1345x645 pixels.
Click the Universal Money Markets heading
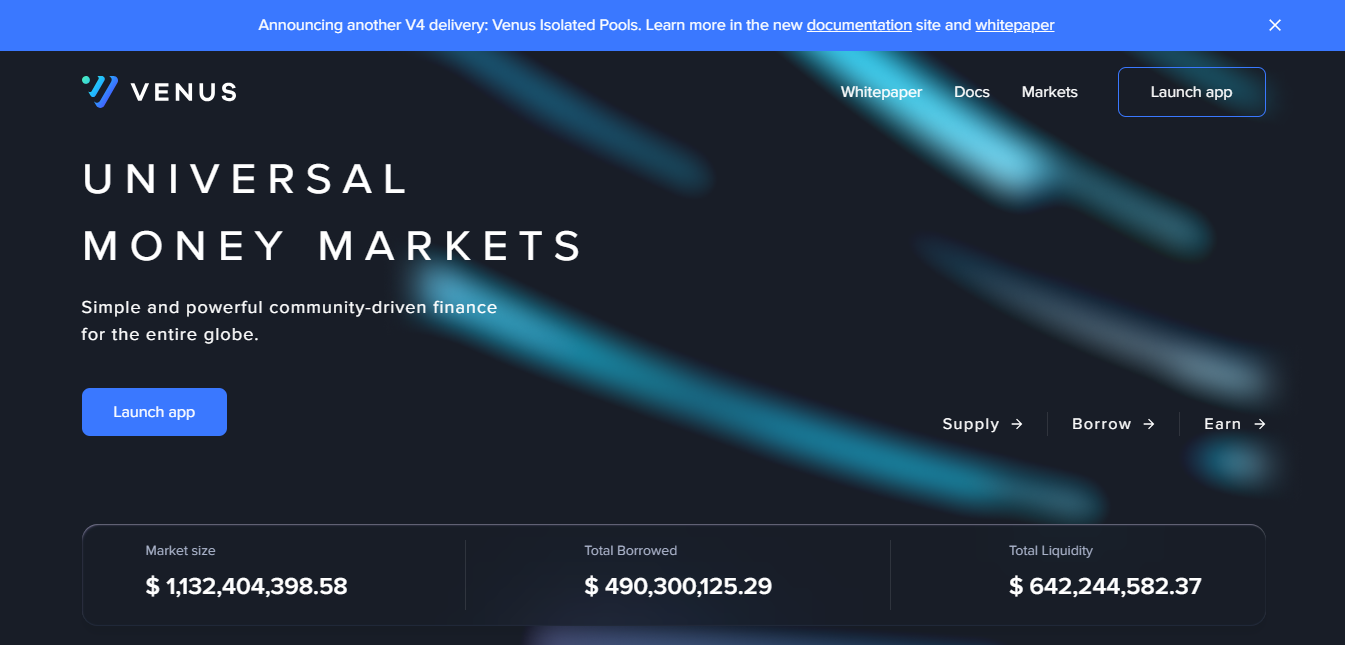[x=332, y=212]
